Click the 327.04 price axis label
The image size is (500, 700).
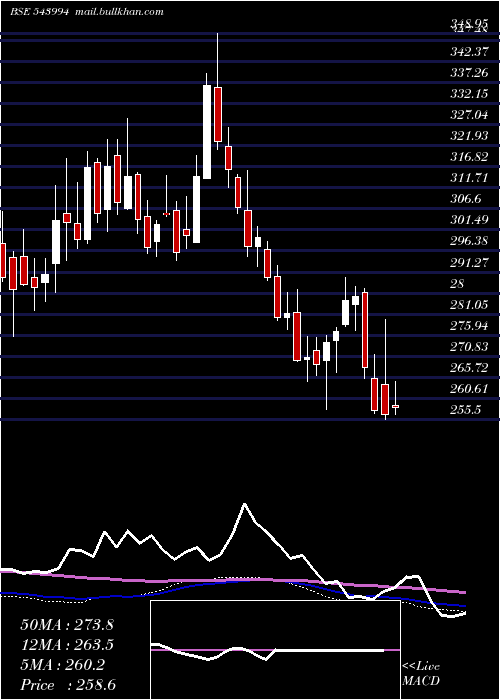pyautogui.click(x=469, y=115)
